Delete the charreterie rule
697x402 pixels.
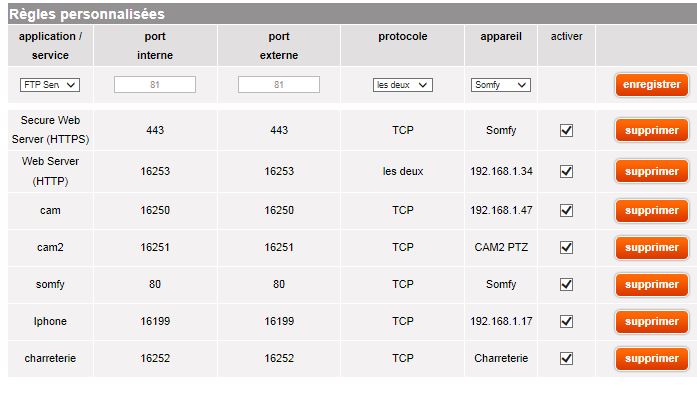(x=652, y=358)
